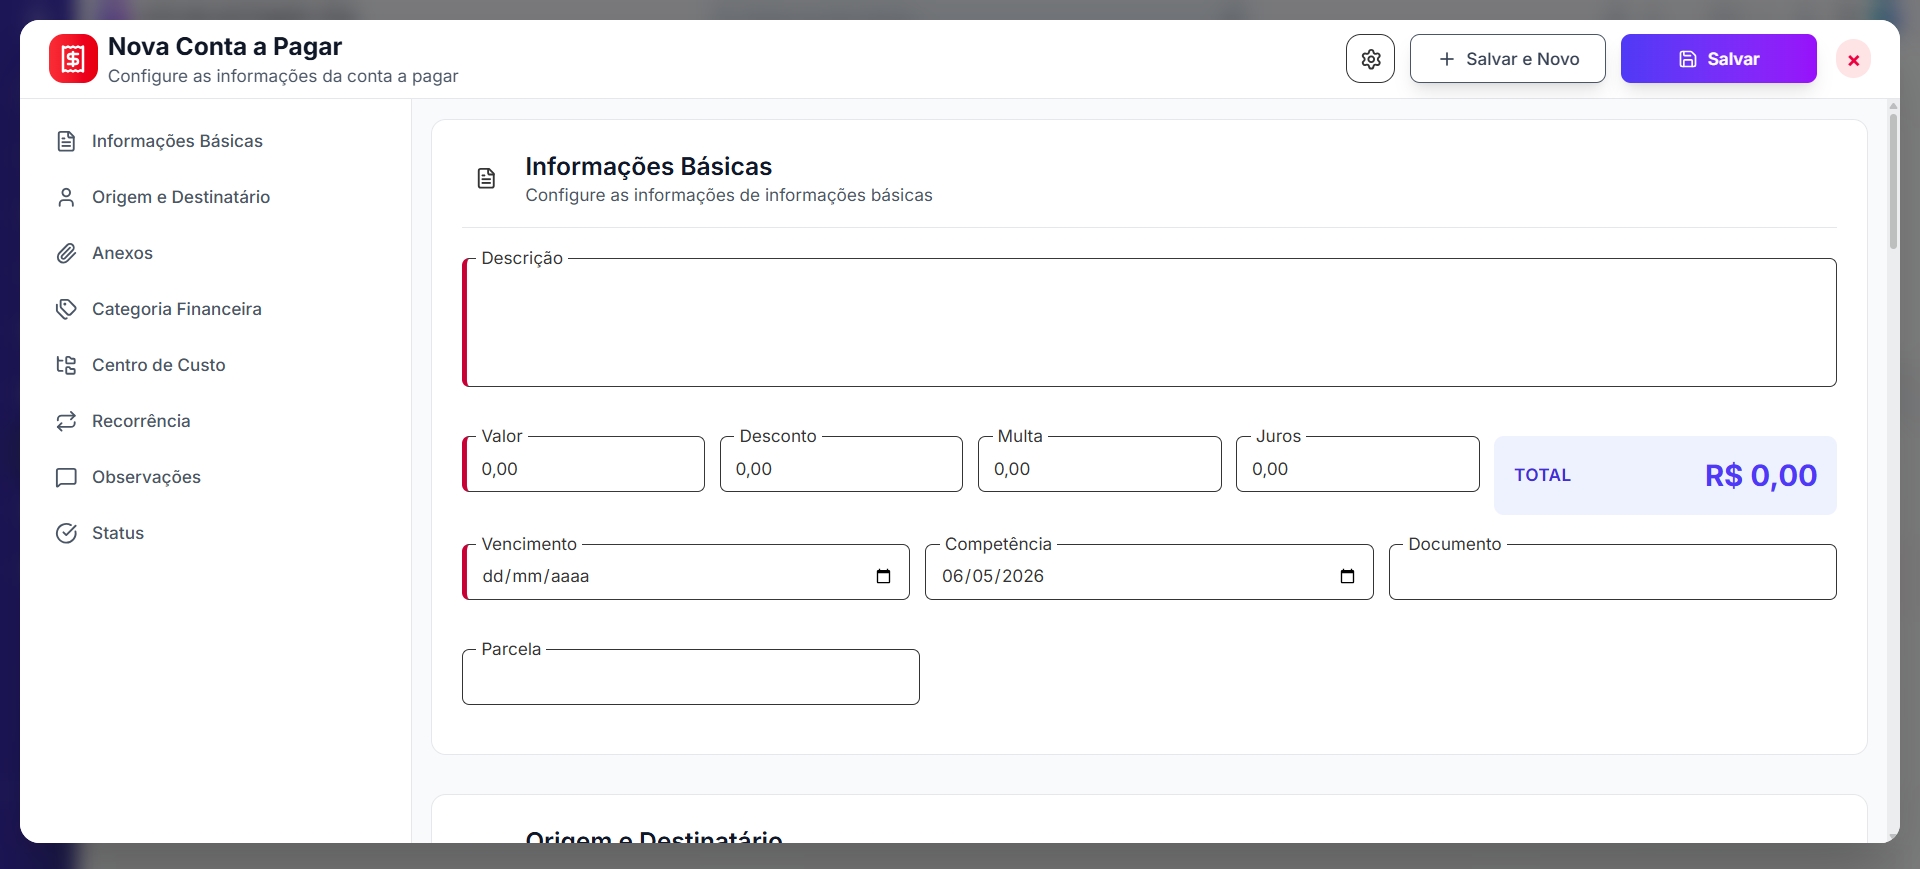Click the floppy disk icon in Salvar button
The image size is (1920, 869).
pyautogui.click(x=1688, y=59)
